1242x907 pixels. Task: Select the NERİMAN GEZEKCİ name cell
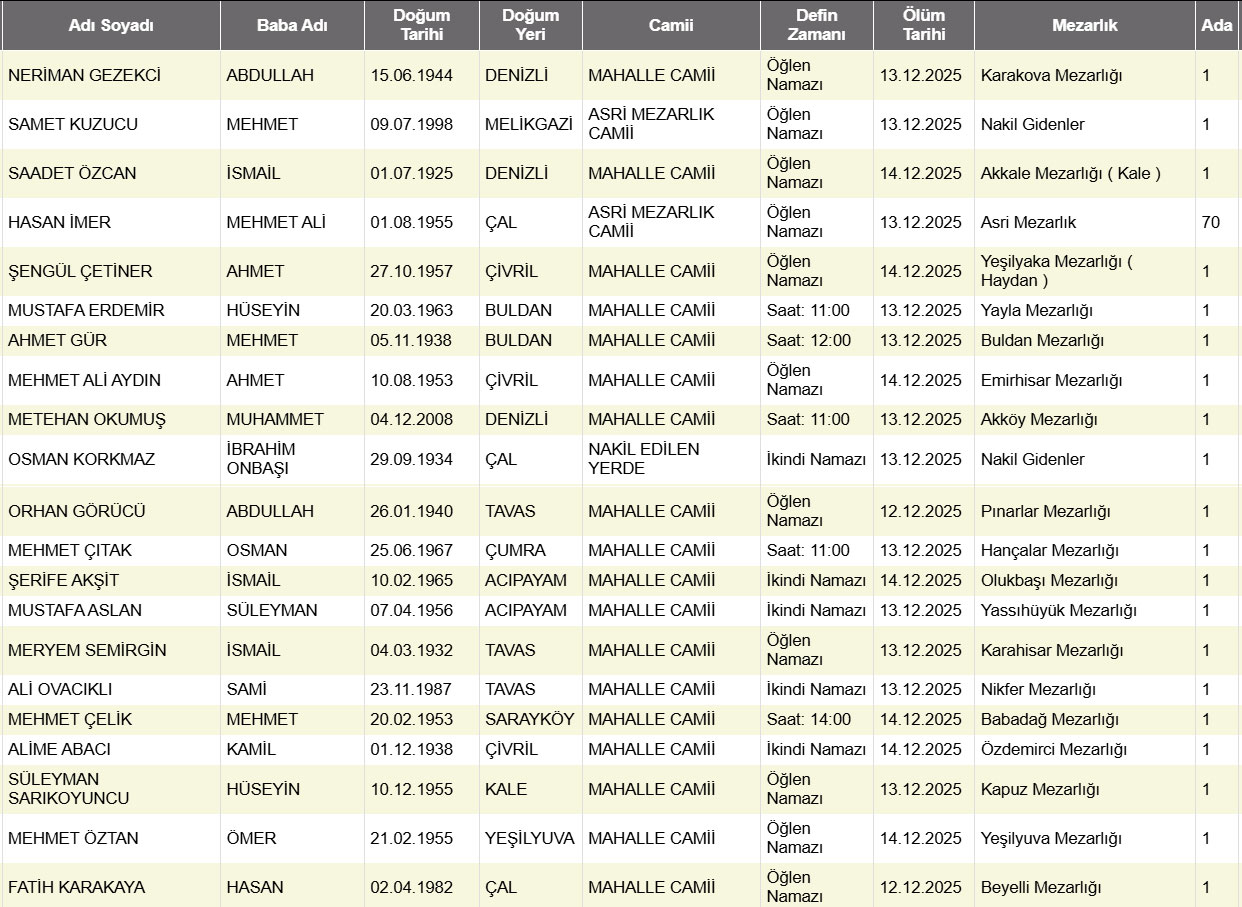coord(84,75)
